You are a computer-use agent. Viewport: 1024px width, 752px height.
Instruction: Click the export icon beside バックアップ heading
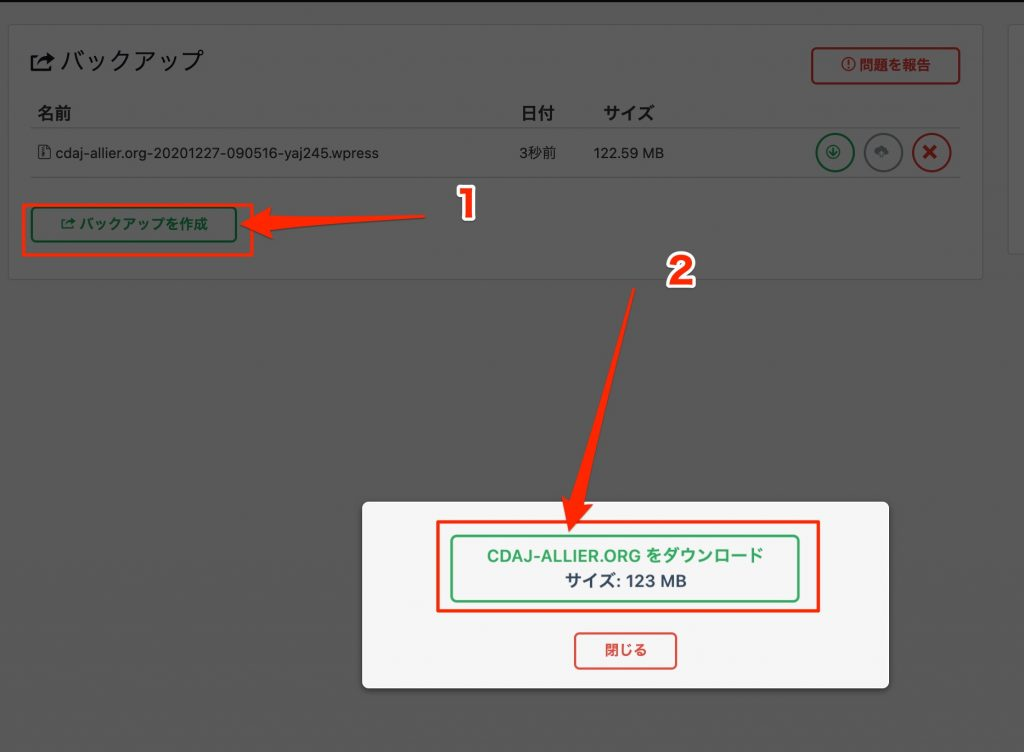click(x=42, y=62)
